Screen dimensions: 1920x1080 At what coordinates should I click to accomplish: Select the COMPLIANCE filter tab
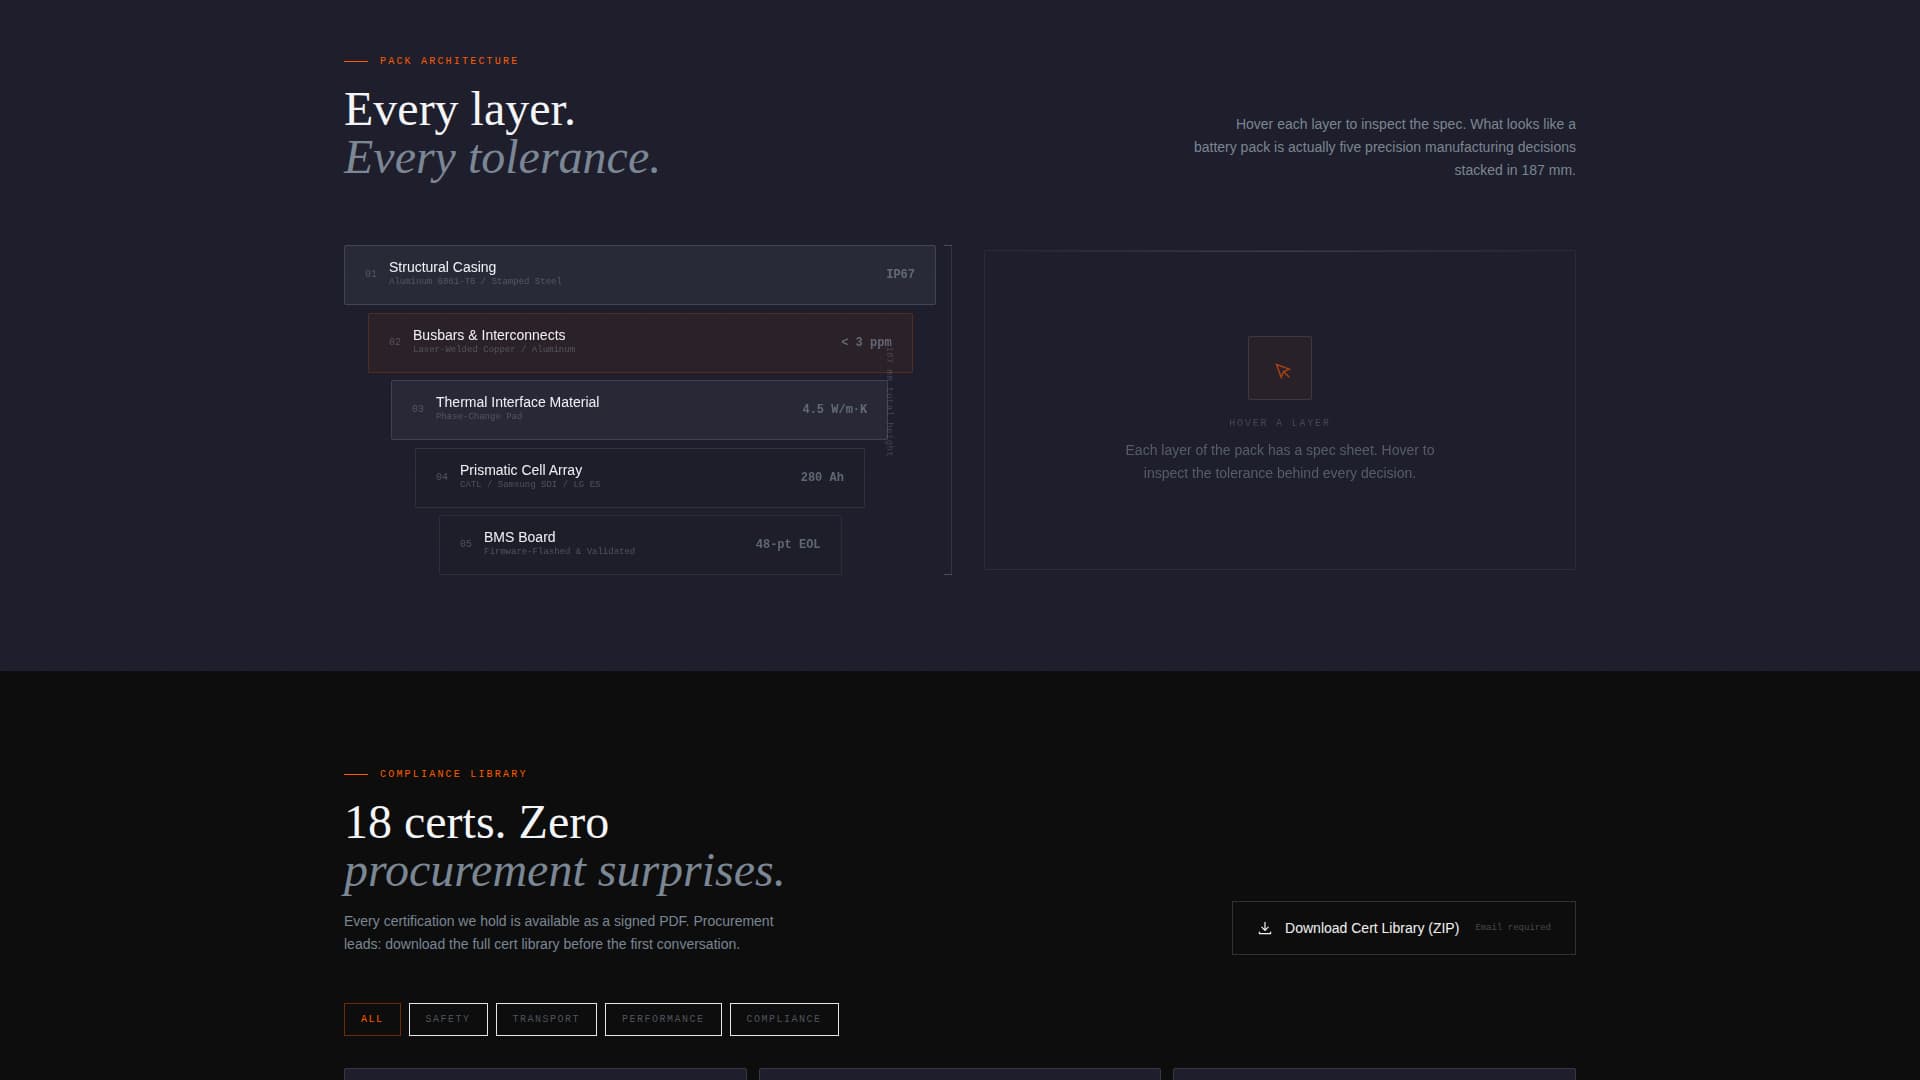(784, 1019)
